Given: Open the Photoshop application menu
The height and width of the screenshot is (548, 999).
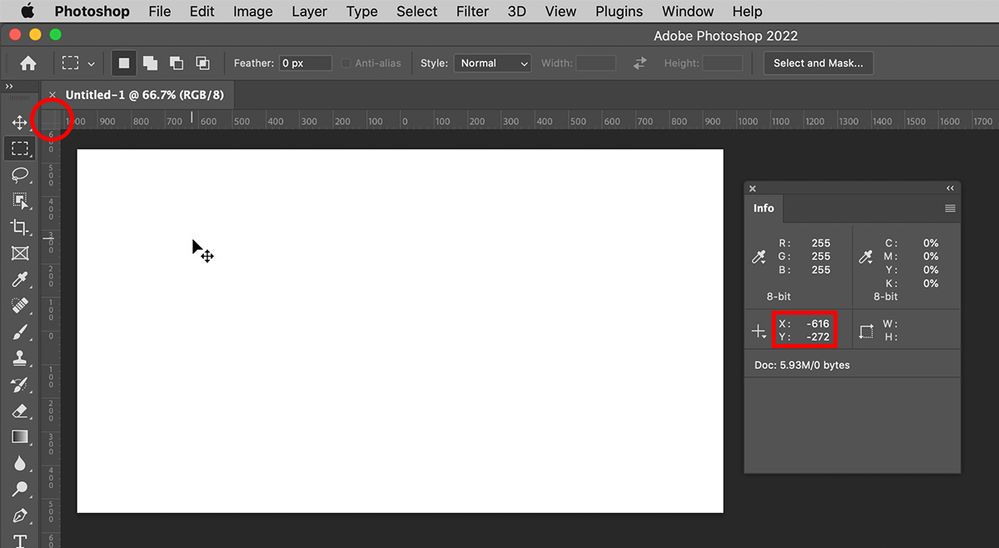Looking at the screenshot, I should pos(92,11).
